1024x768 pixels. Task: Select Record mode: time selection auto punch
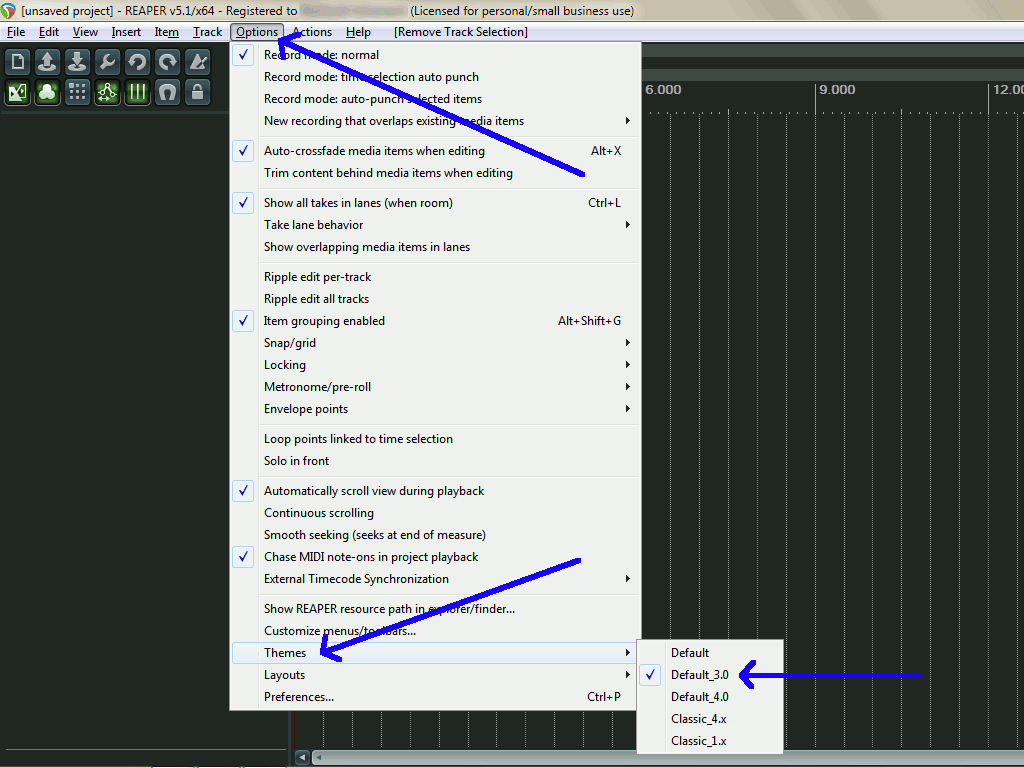435,77
